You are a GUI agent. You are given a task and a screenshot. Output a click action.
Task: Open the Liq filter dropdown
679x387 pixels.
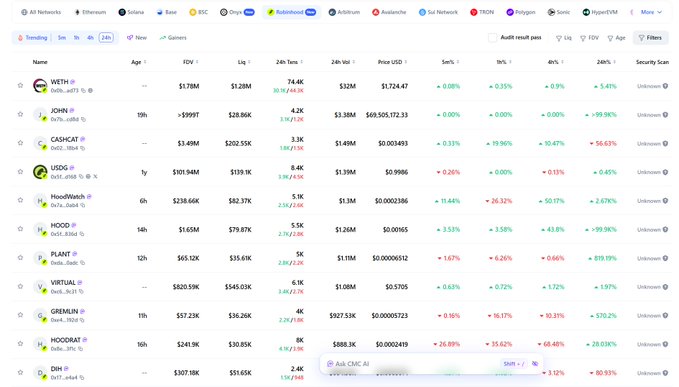click(x=564, y=38)
